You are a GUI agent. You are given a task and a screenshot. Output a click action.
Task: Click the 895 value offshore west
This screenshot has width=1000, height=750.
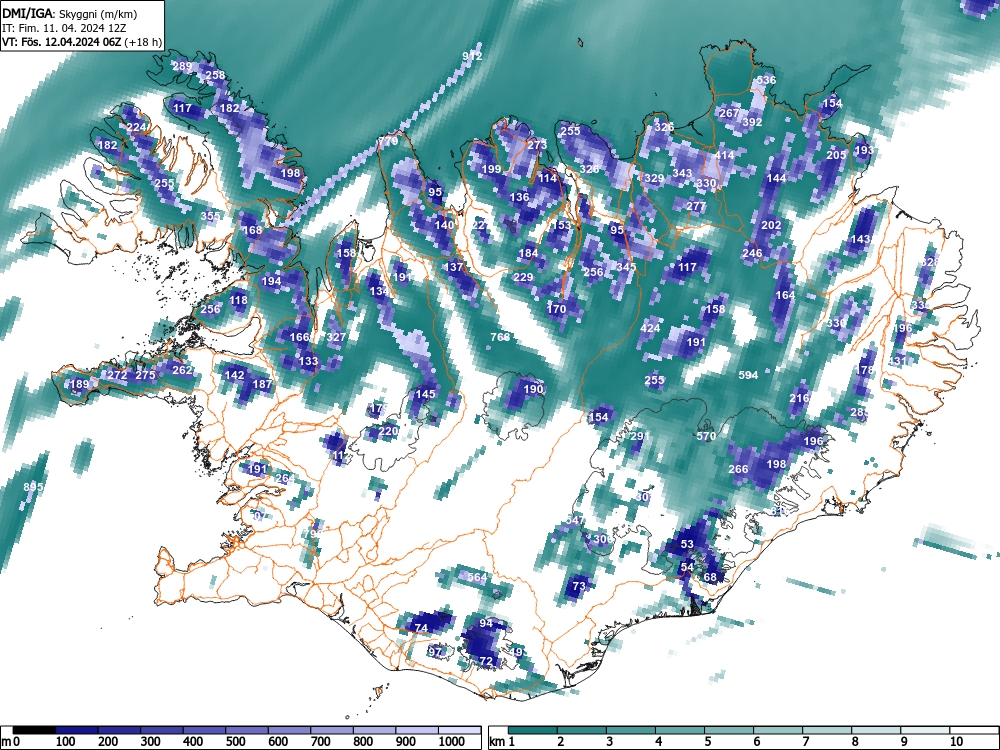(x=33, y=487)
